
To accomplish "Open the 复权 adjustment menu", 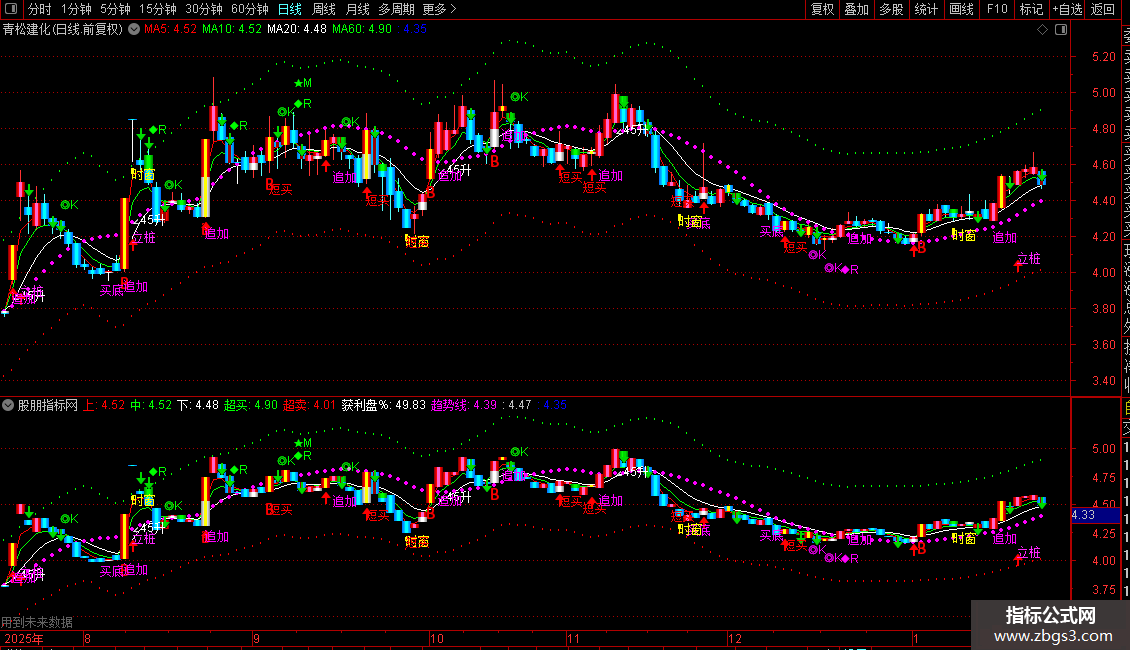I will [822, 9].
